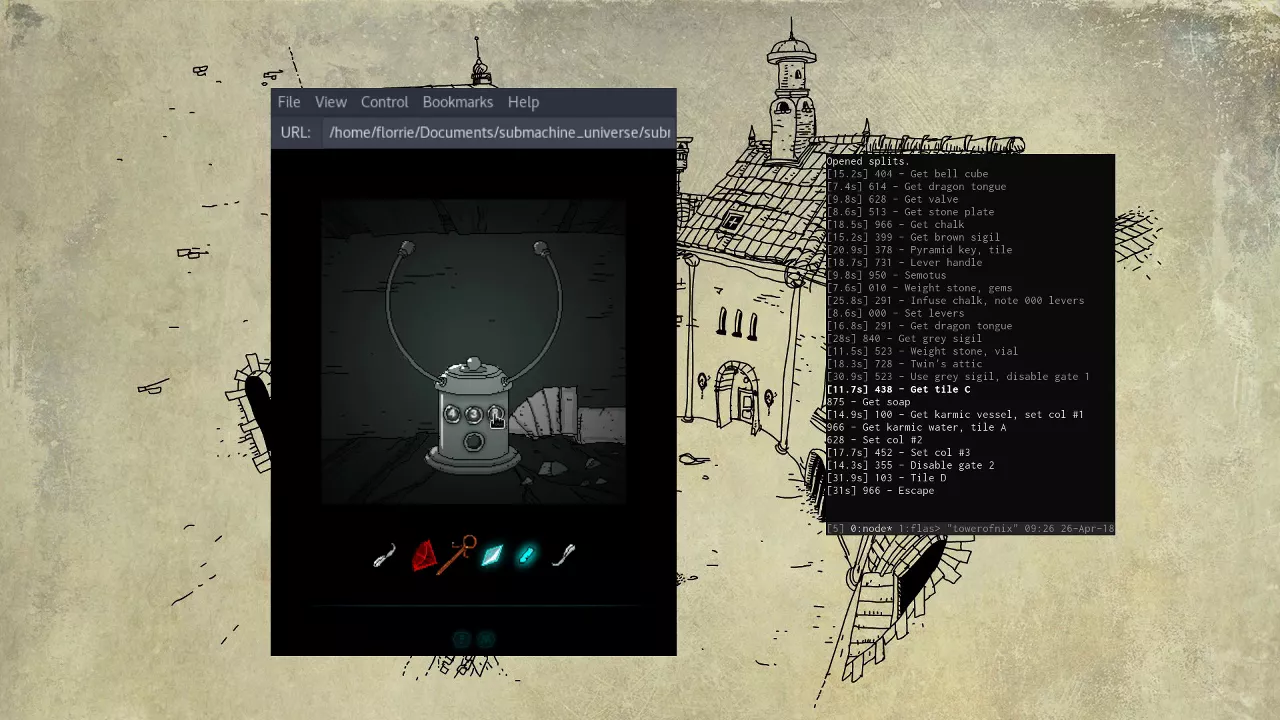The image size is (1280, 720).
Task: Select the glowing cyan vial in inventory
Action: tap(527, 556)
